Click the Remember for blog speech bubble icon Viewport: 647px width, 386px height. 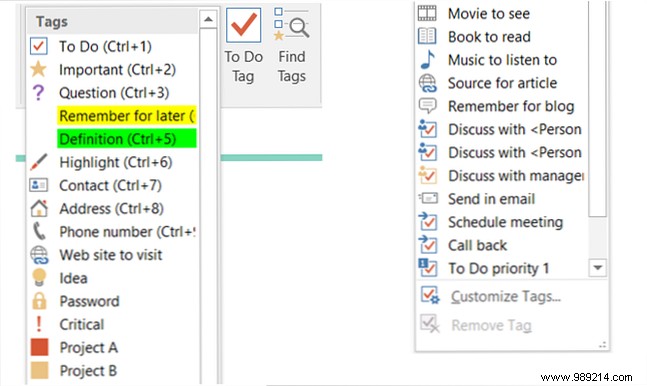point(427,106)
